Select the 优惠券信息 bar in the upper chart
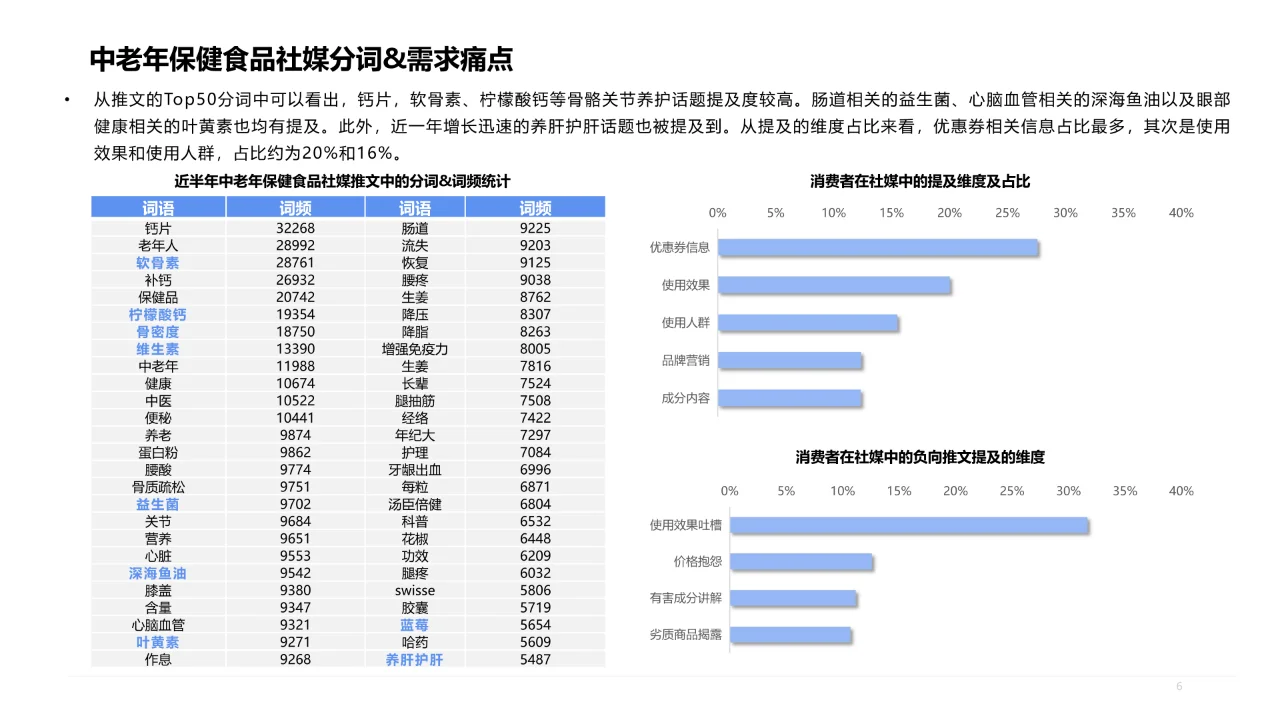Viewport: 1280px width, 720px height. pyautogui.click(x=877, y=247)
